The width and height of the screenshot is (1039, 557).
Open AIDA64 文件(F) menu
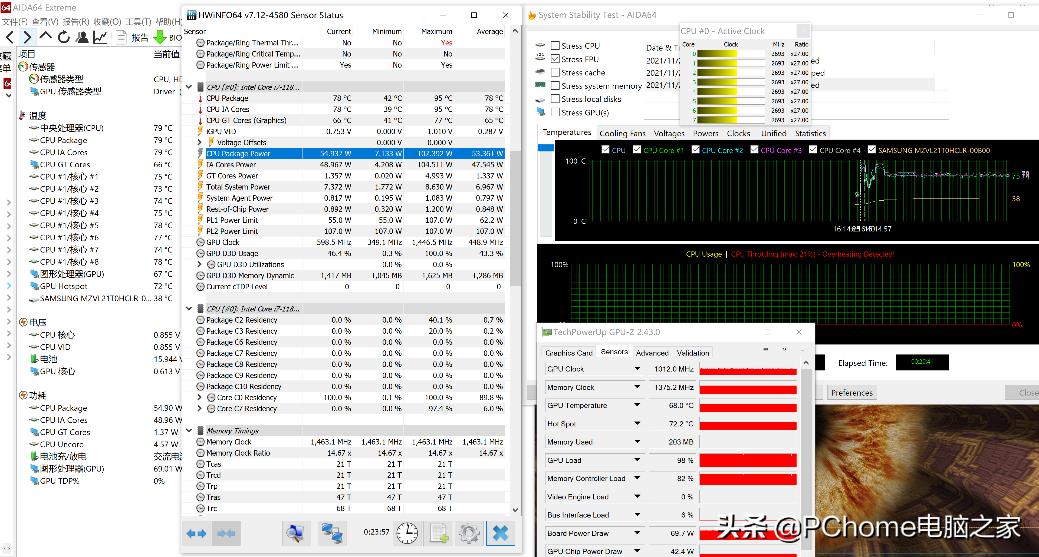pos(13,22)
